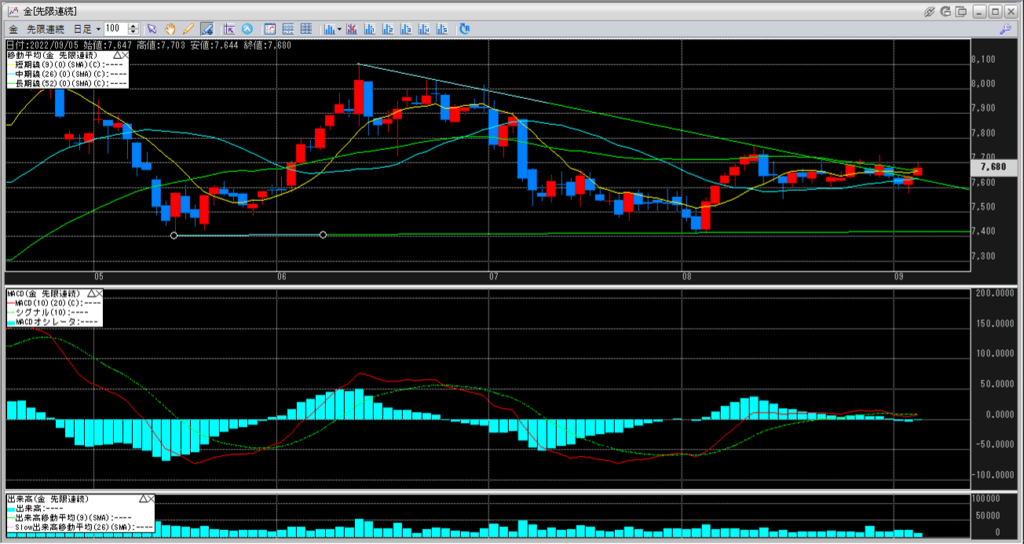Select the orange pencil drawing tool

point(188,29)
